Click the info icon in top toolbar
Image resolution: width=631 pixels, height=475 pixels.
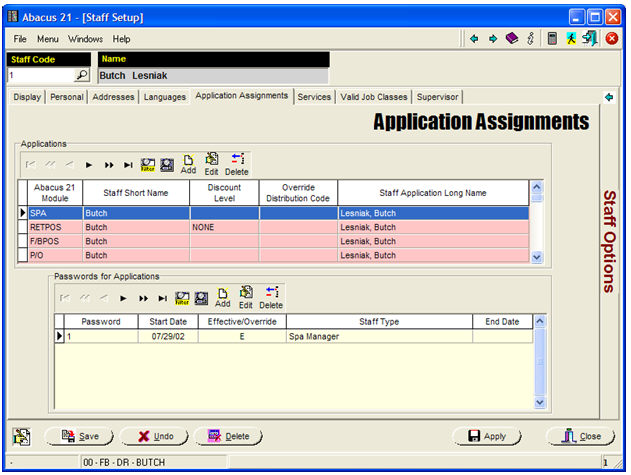pyautogui.click(x=530, y=39)
